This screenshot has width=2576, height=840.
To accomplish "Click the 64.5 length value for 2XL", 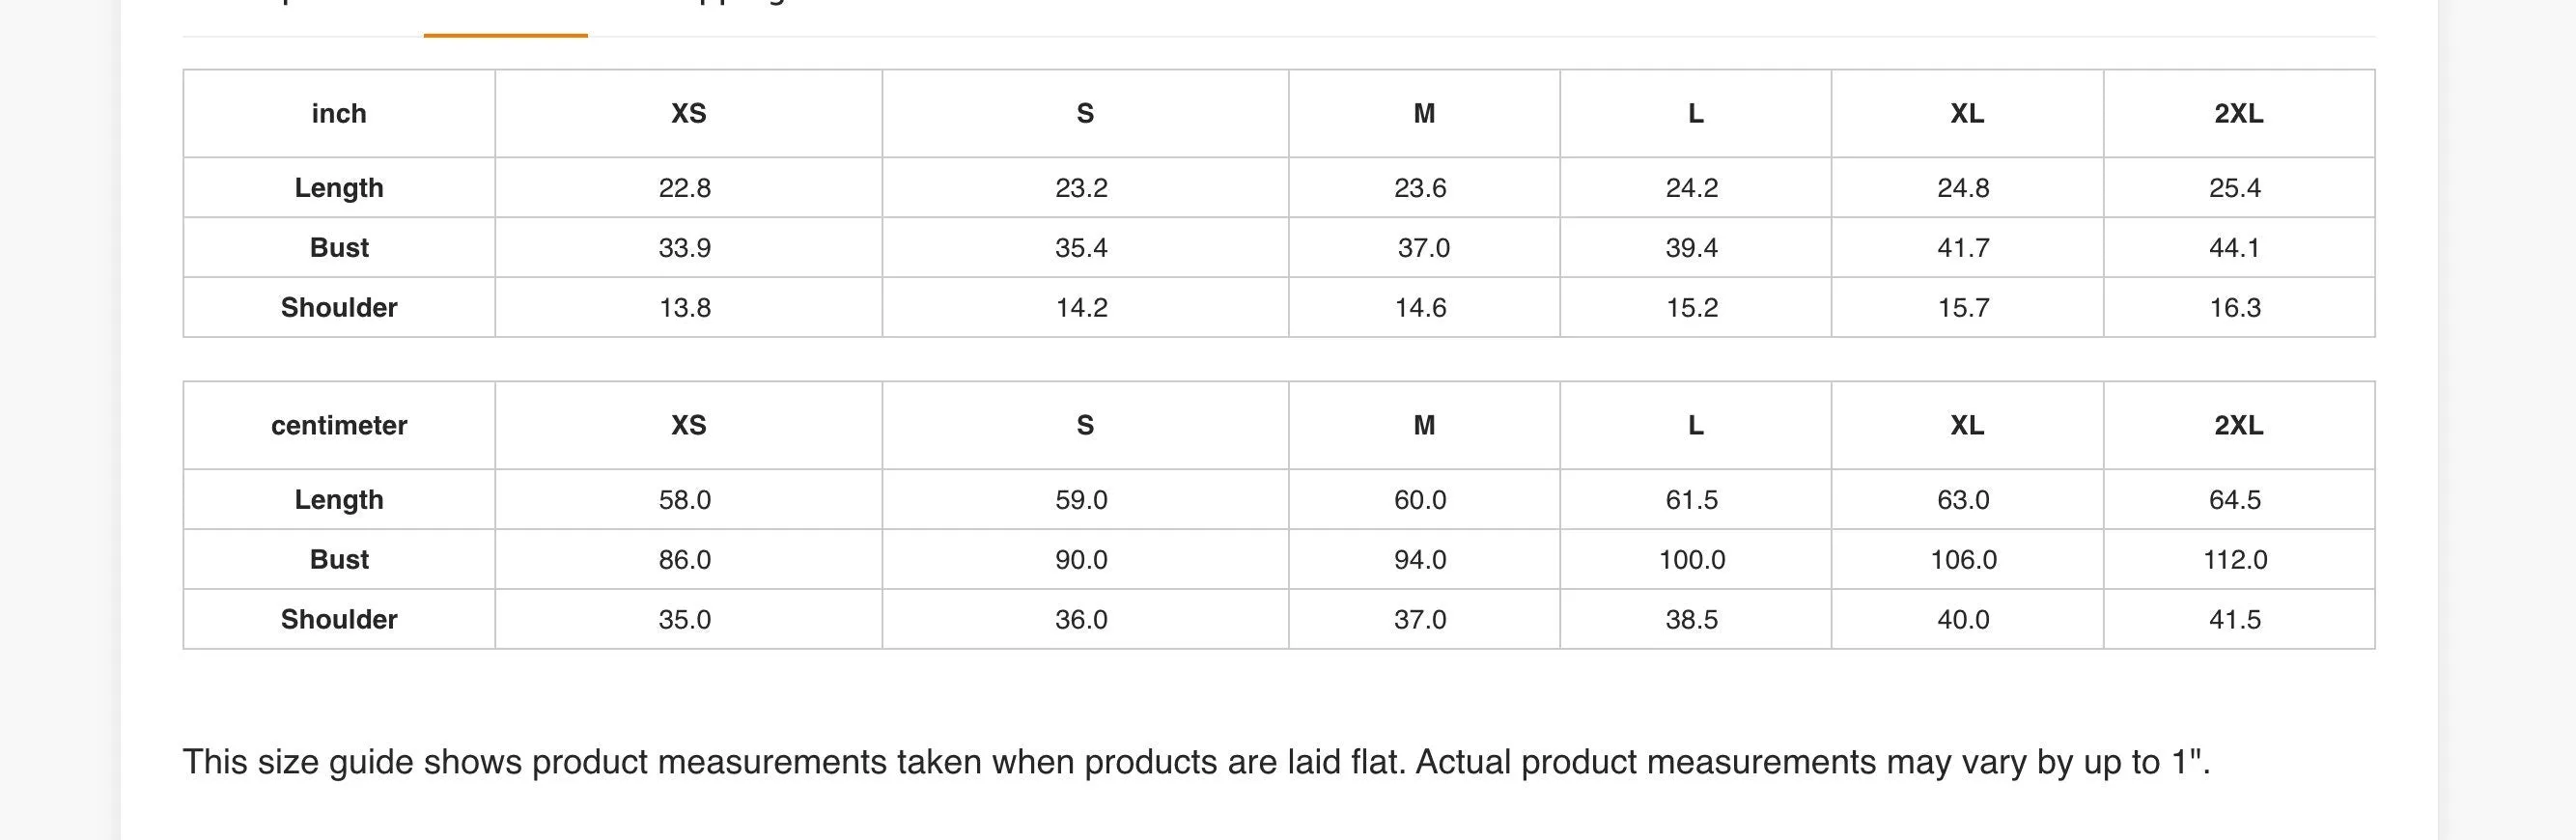I will coord(2235,499).
